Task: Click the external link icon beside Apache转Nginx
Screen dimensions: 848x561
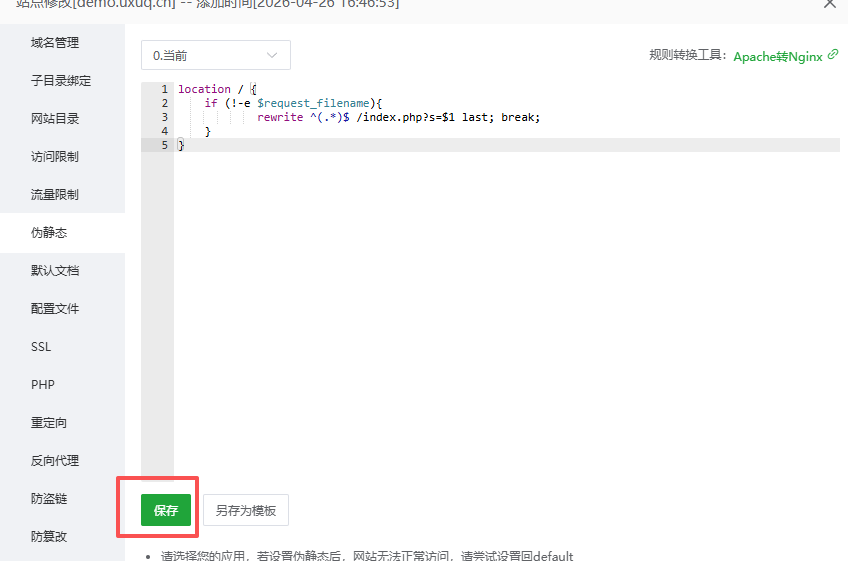Action: coord(833,56)
